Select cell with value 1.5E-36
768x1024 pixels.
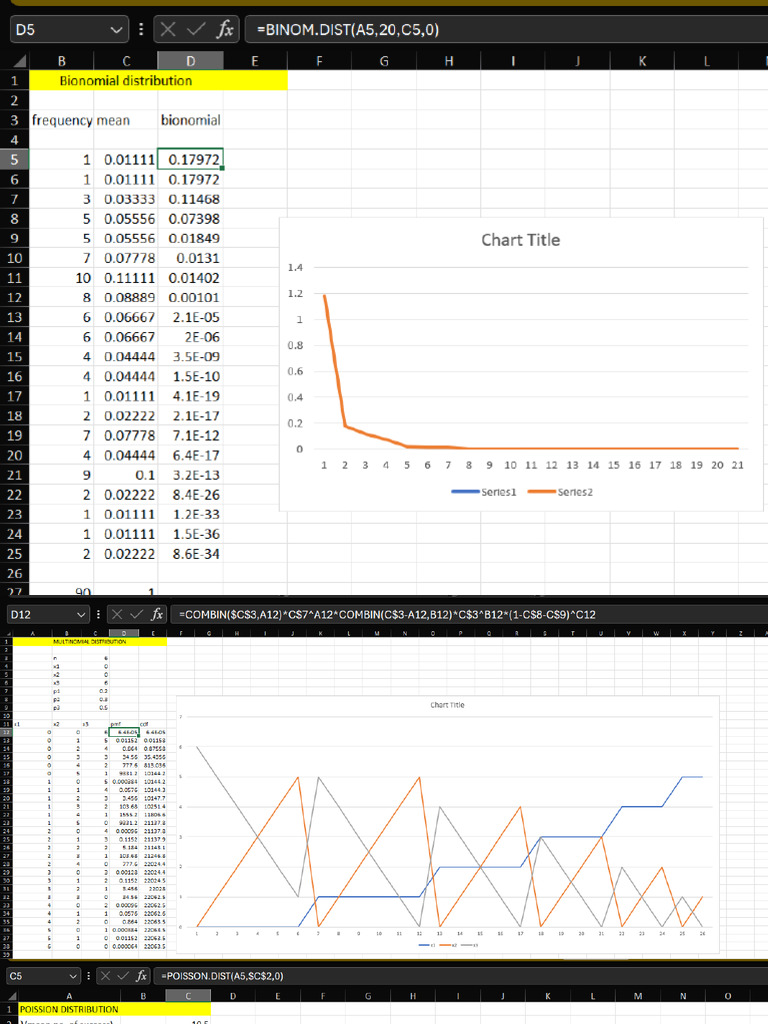pyautogui.click(x=190, y=534)
